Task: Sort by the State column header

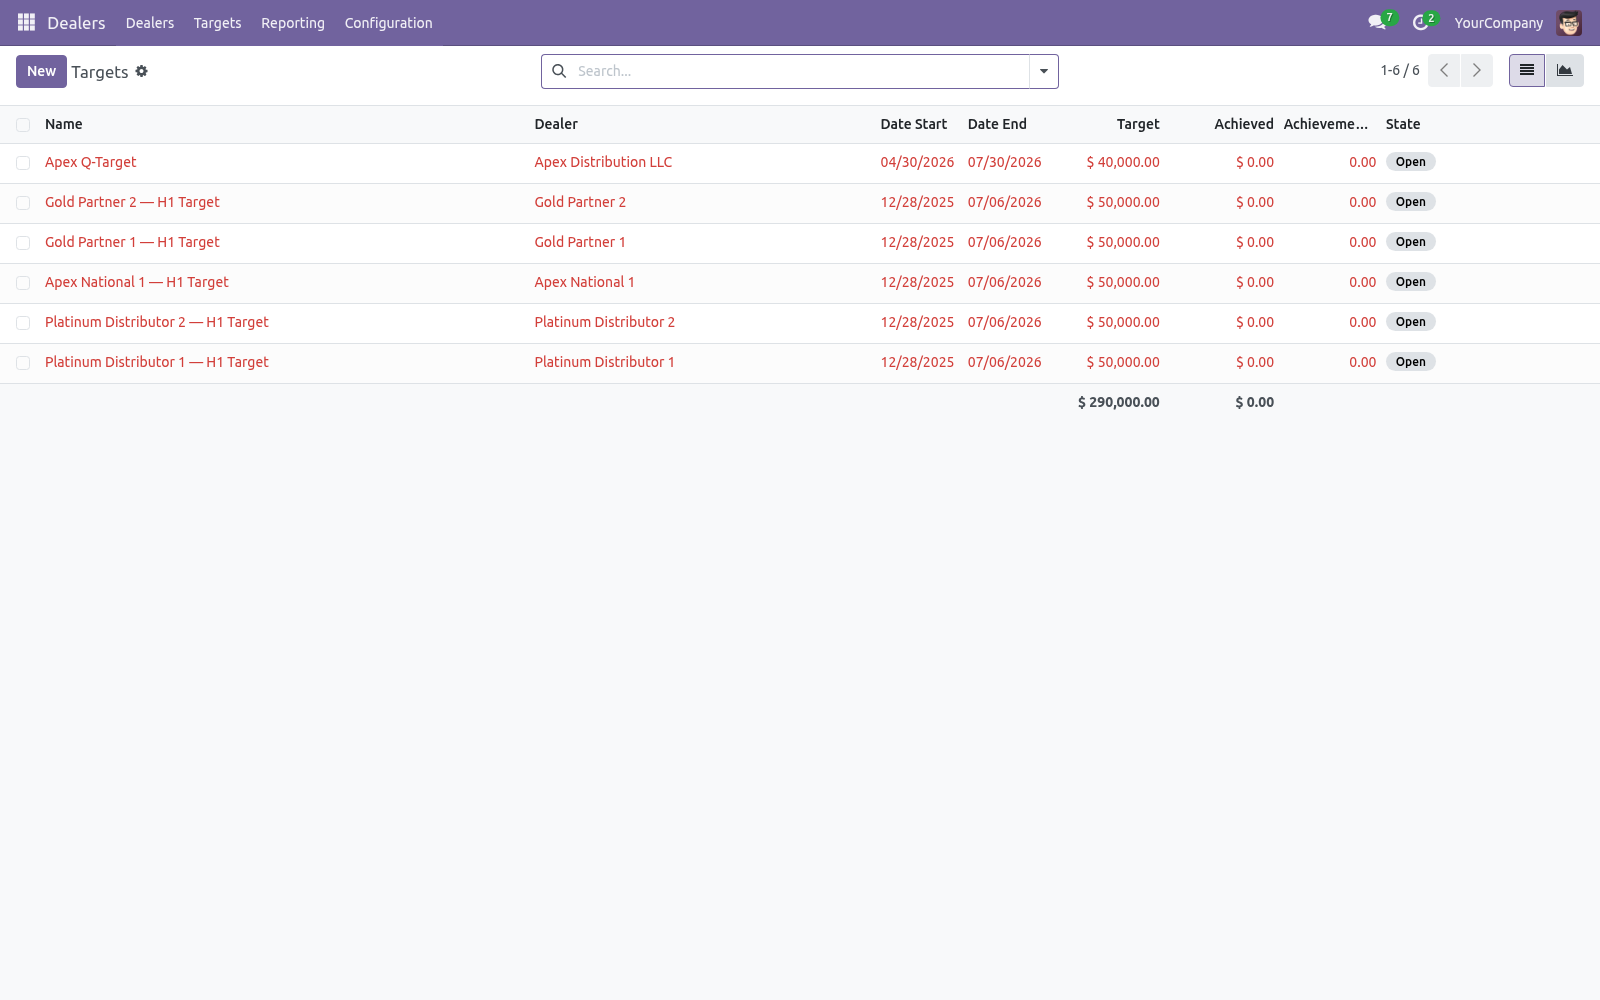Action: (1403, 124)
